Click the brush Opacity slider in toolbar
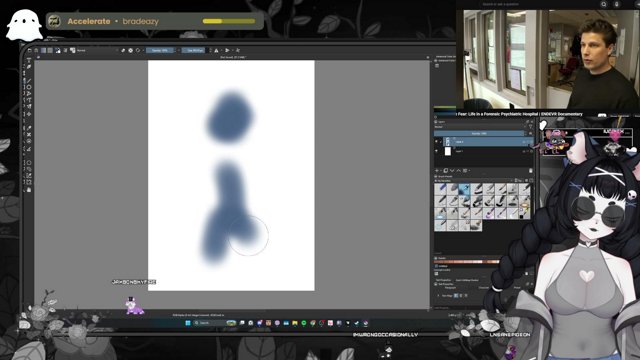640x360 pixels. click(160, 50)
